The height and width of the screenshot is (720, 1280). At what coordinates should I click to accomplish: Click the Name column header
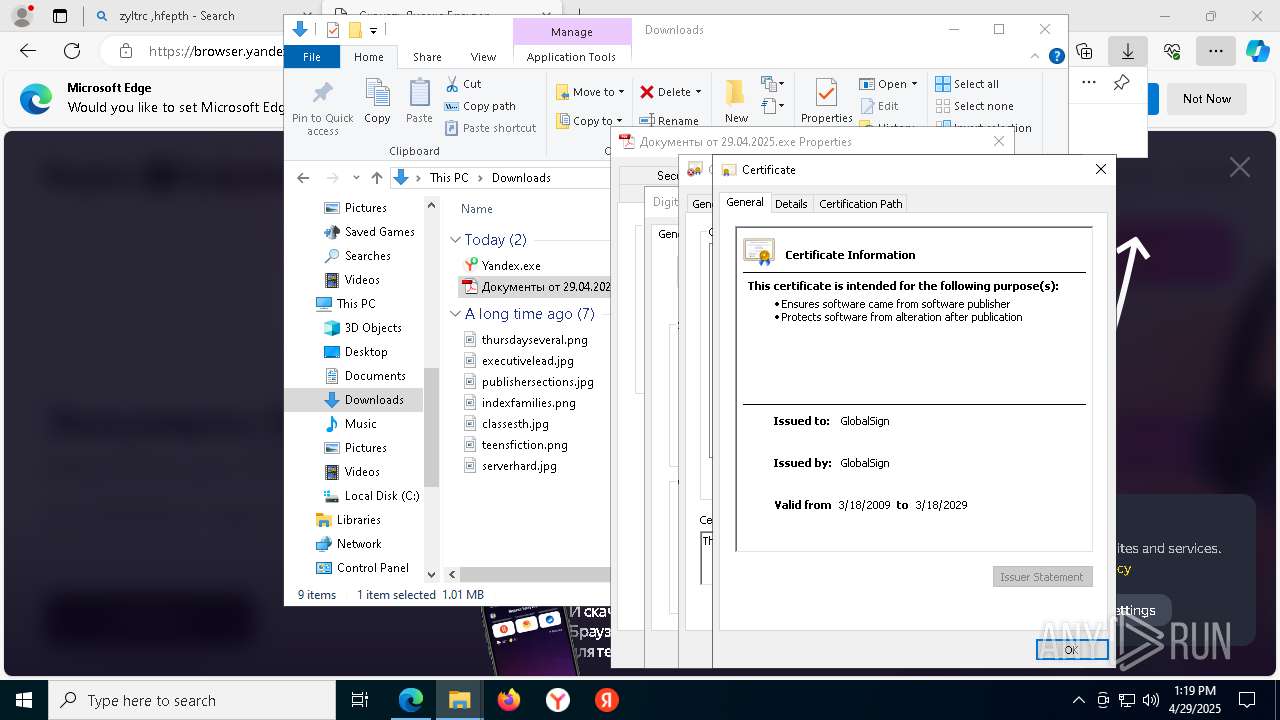coord(477,209)
